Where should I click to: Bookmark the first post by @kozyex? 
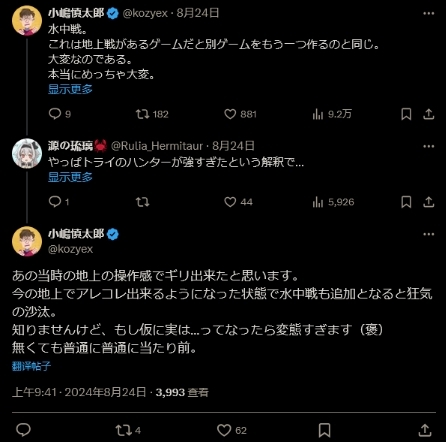[406, 114]
